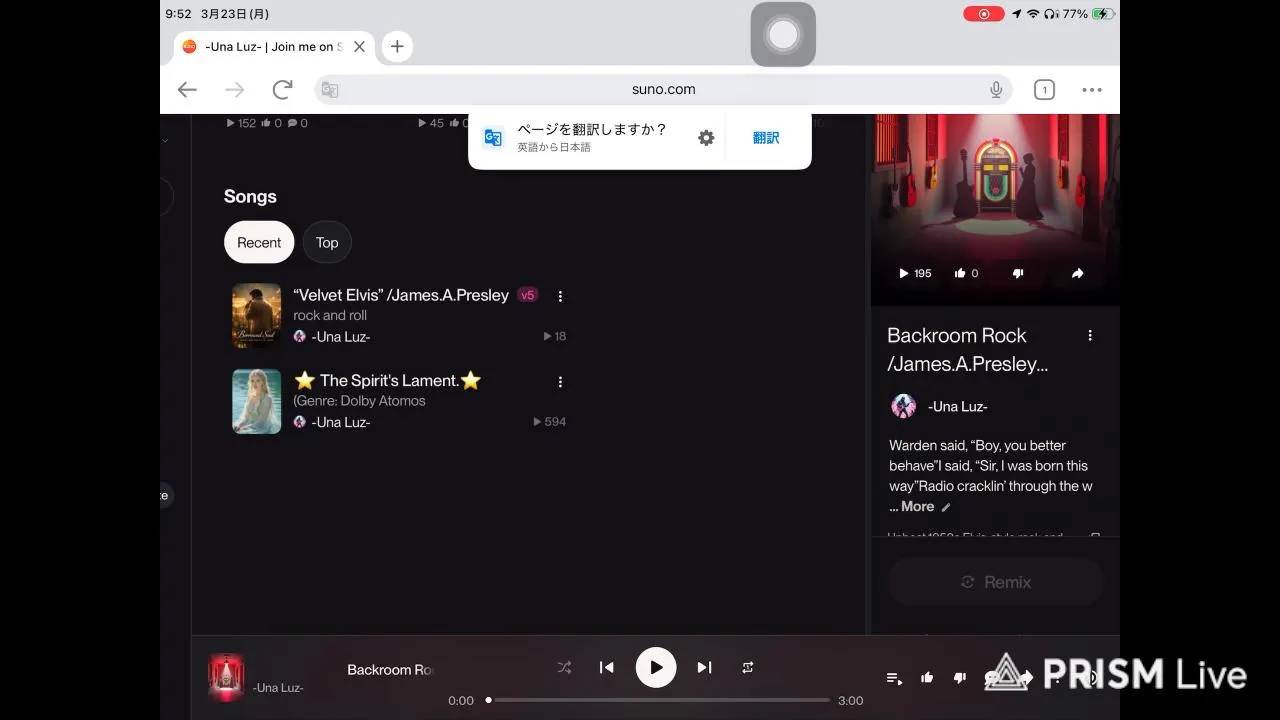Like Backroom Rock in the side panel
The image size is (1280, 720).
pyautogui.click(x=966, y=273)
